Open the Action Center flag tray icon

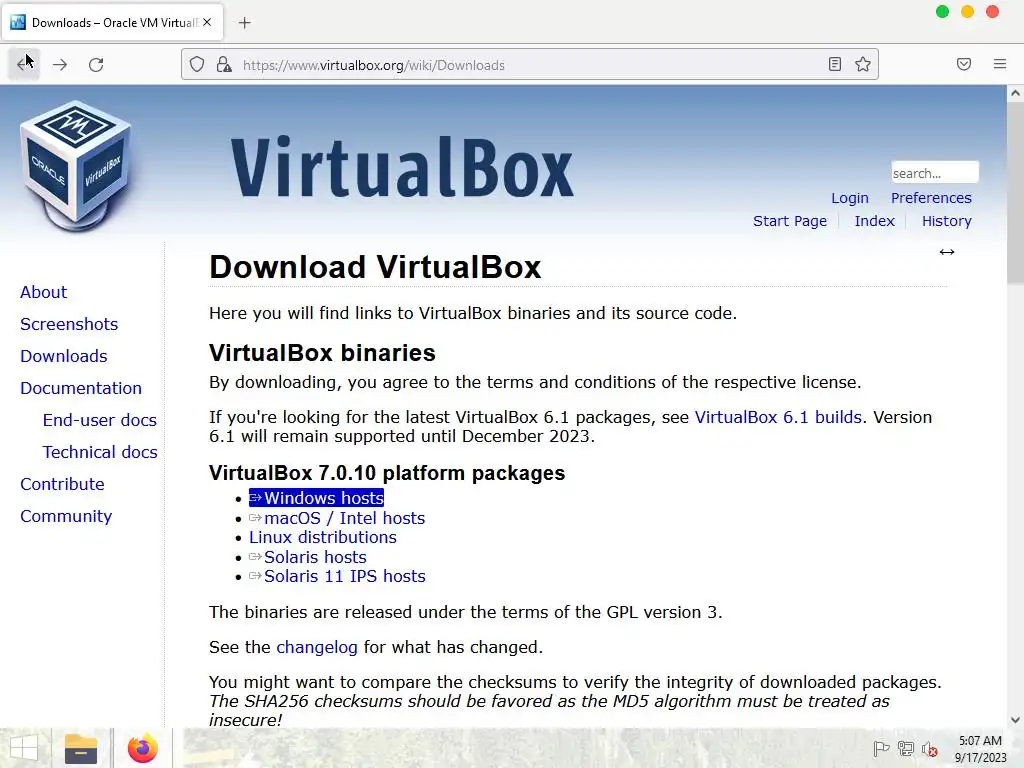tap(881, 749)
